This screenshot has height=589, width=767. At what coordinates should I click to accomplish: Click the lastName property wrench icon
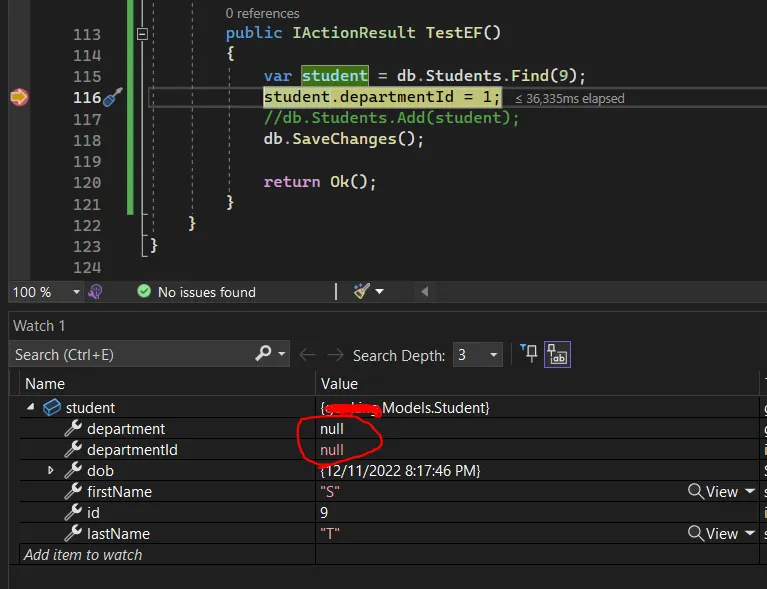[73, 533]
